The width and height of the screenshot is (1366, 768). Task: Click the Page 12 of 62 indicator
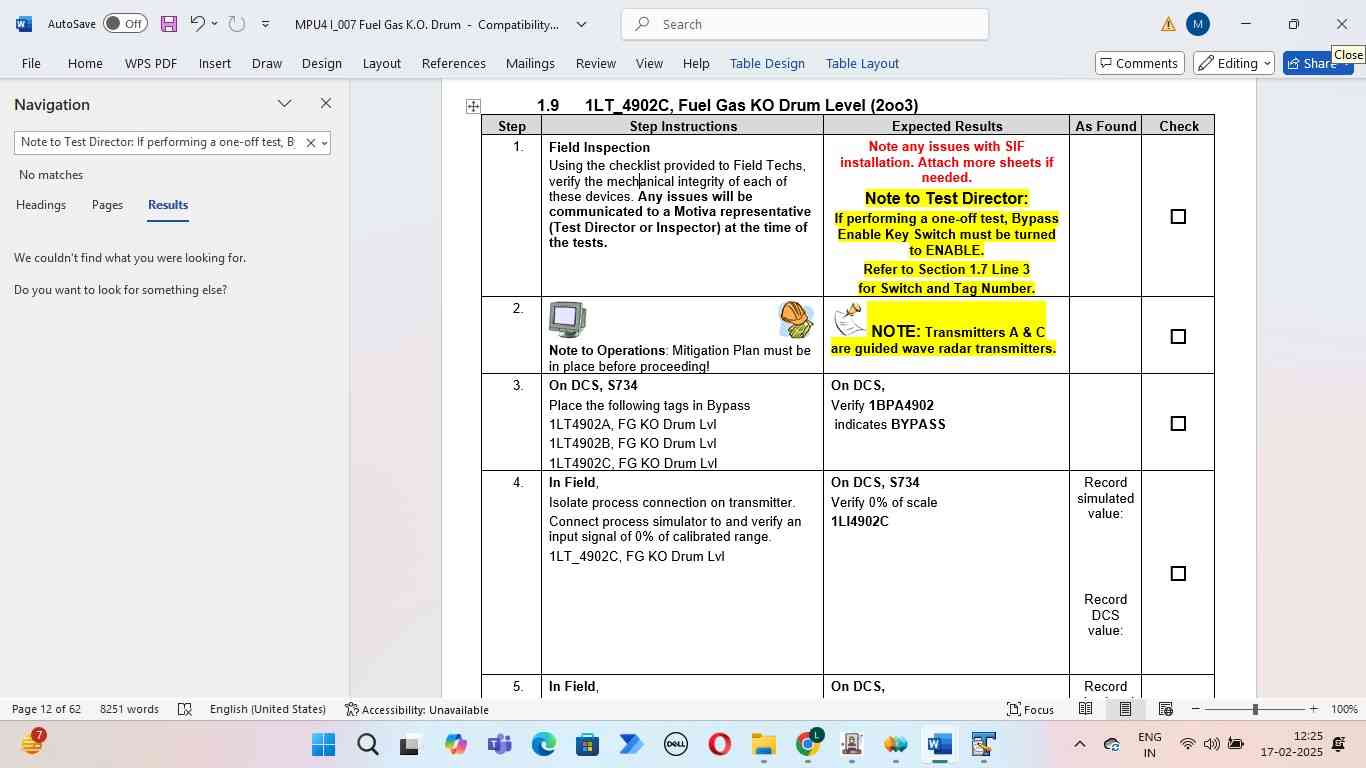[x=46, y=709]
